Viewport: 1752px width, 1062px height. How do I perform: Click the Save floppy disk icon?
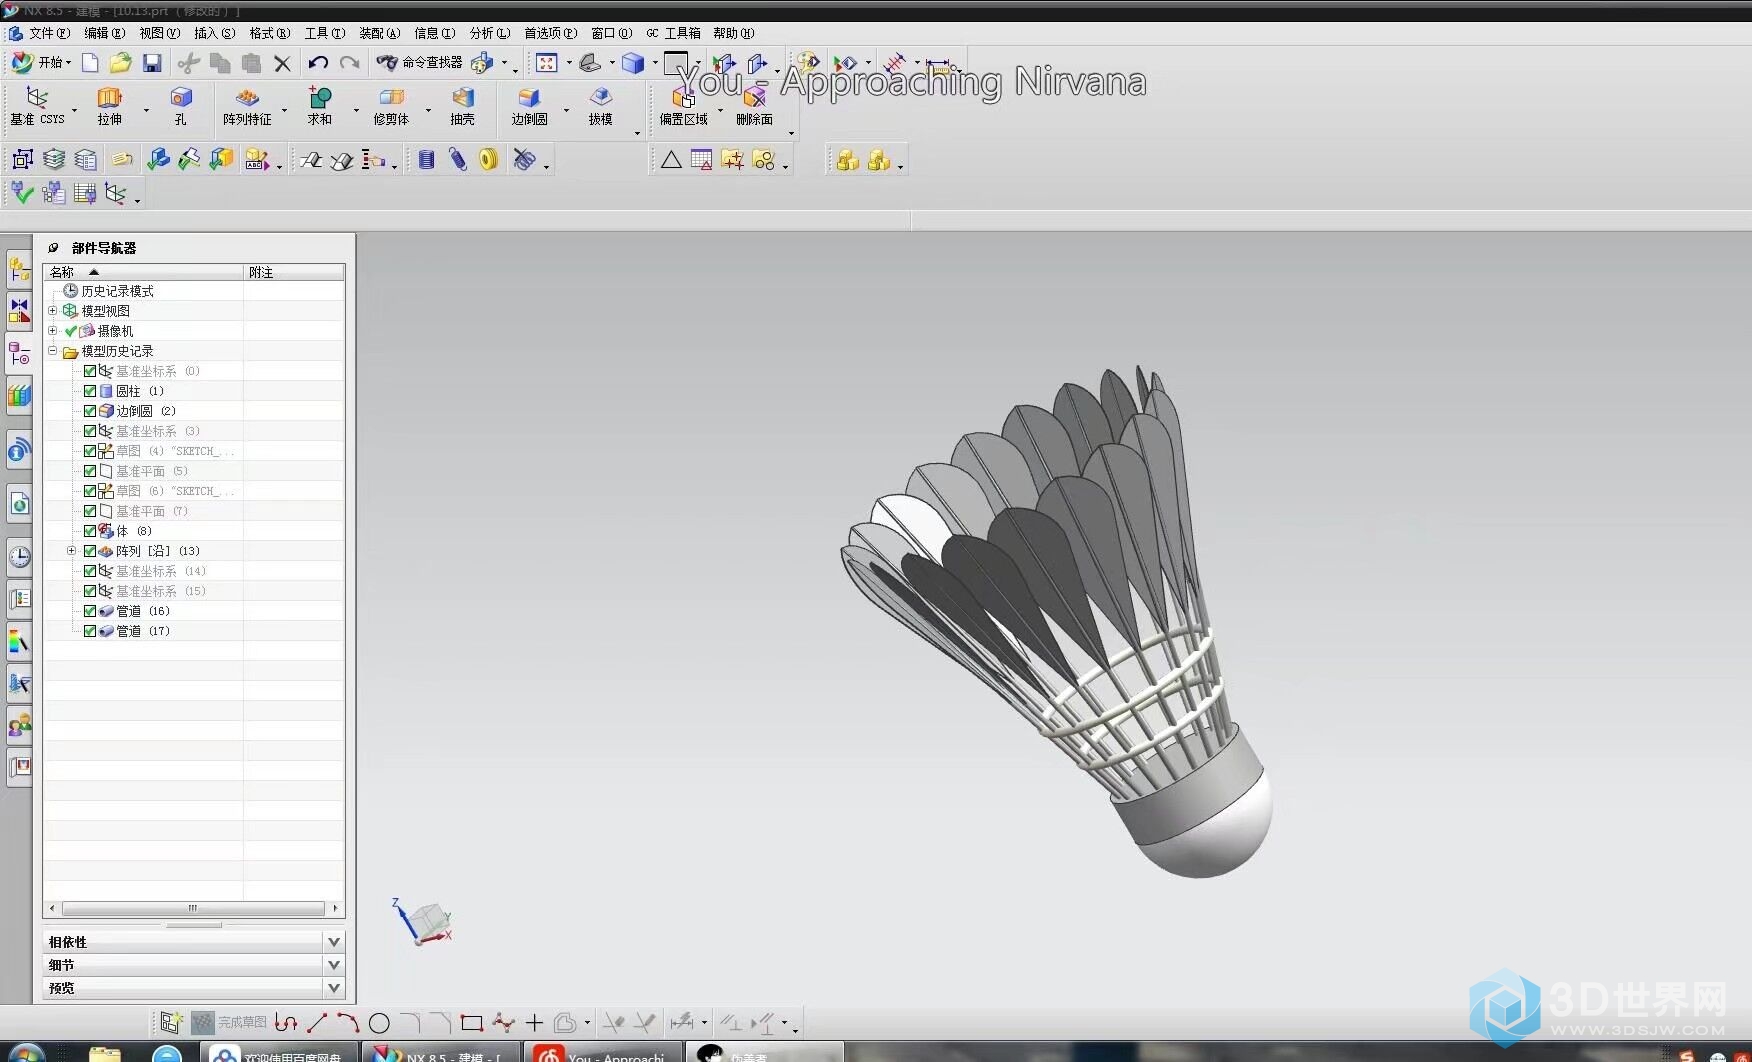tap(152, 63)
